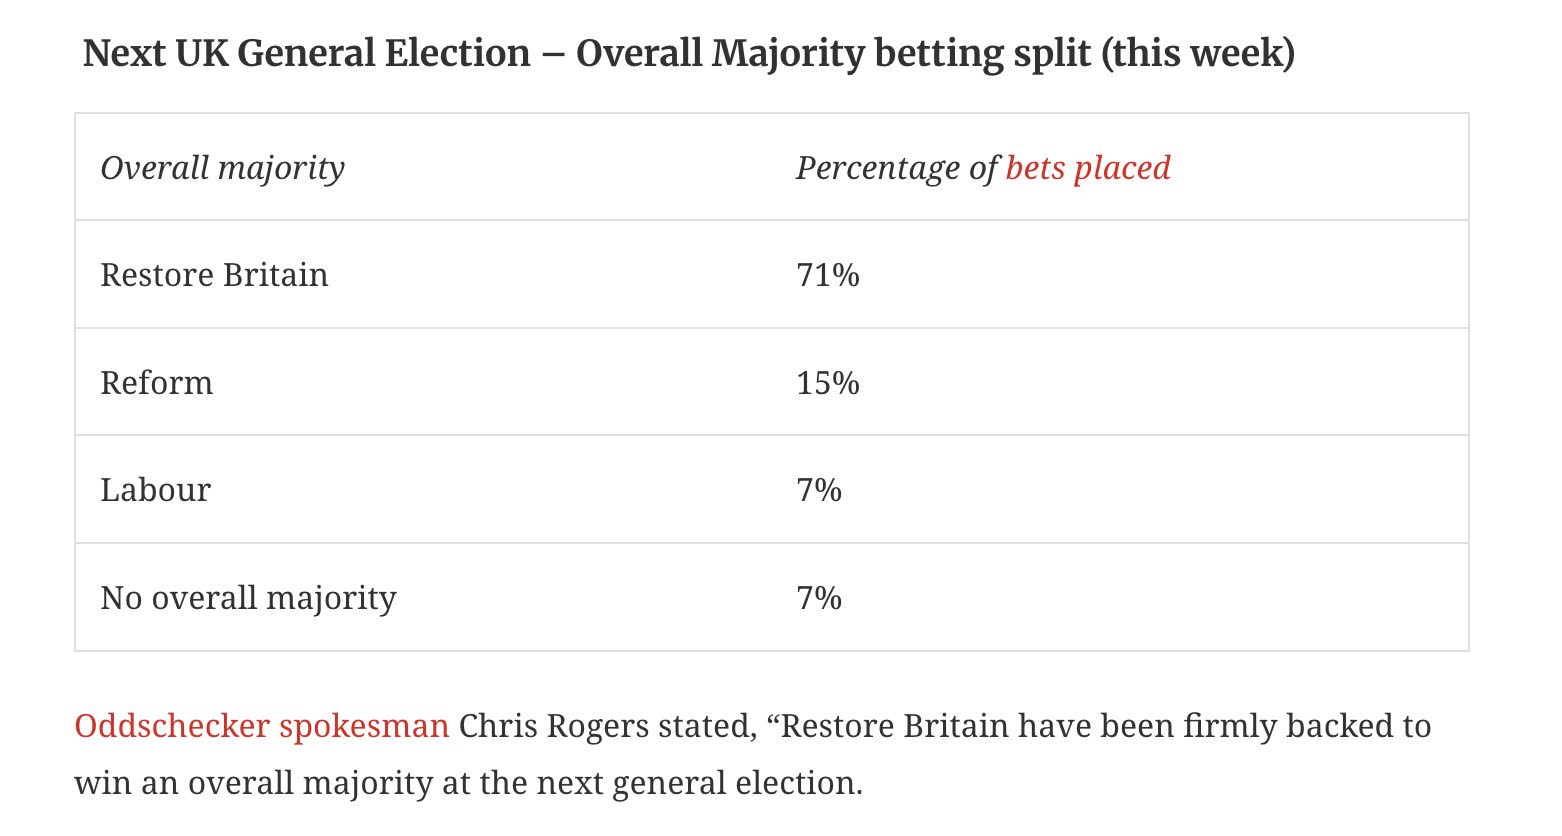Image resolution: width=1562 pixels, height=836 pixels.
Task: Click "Next UK General Election" in the heading
Action: click(x=306, y=53)
